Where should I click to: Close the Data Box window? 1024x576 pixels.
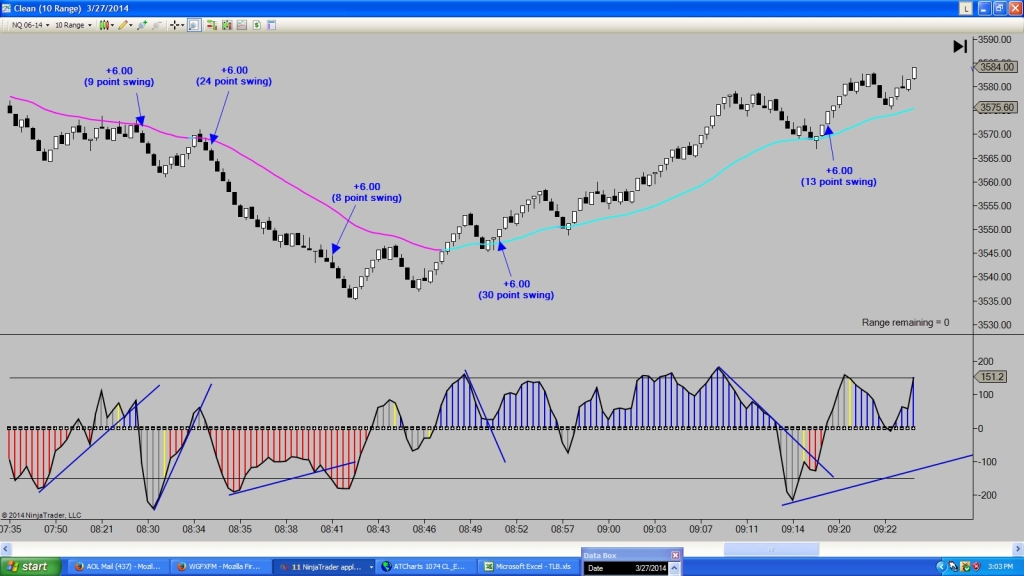pyautogui.click(x=675, y=555)
